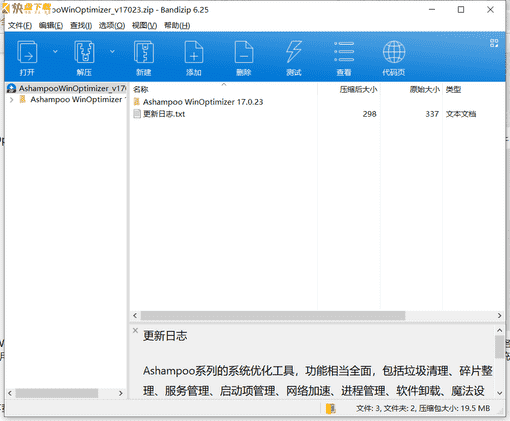Open the dropdown arrow next to 解压

[112, 51]
